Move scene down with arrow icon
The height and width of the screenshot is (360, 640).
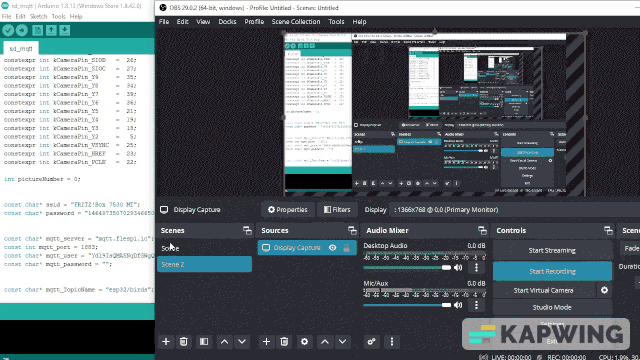click(x=242, y=342)
